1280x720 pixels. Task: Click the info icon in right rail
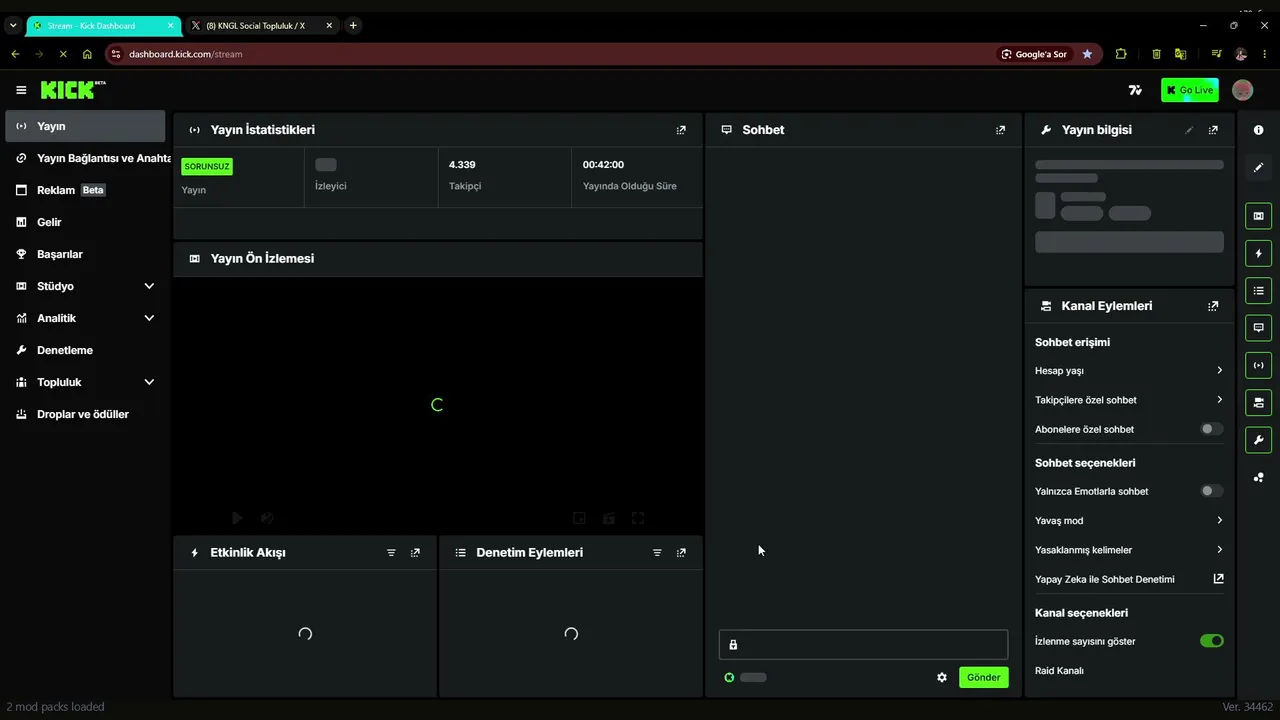click(x=1258, y=130)
